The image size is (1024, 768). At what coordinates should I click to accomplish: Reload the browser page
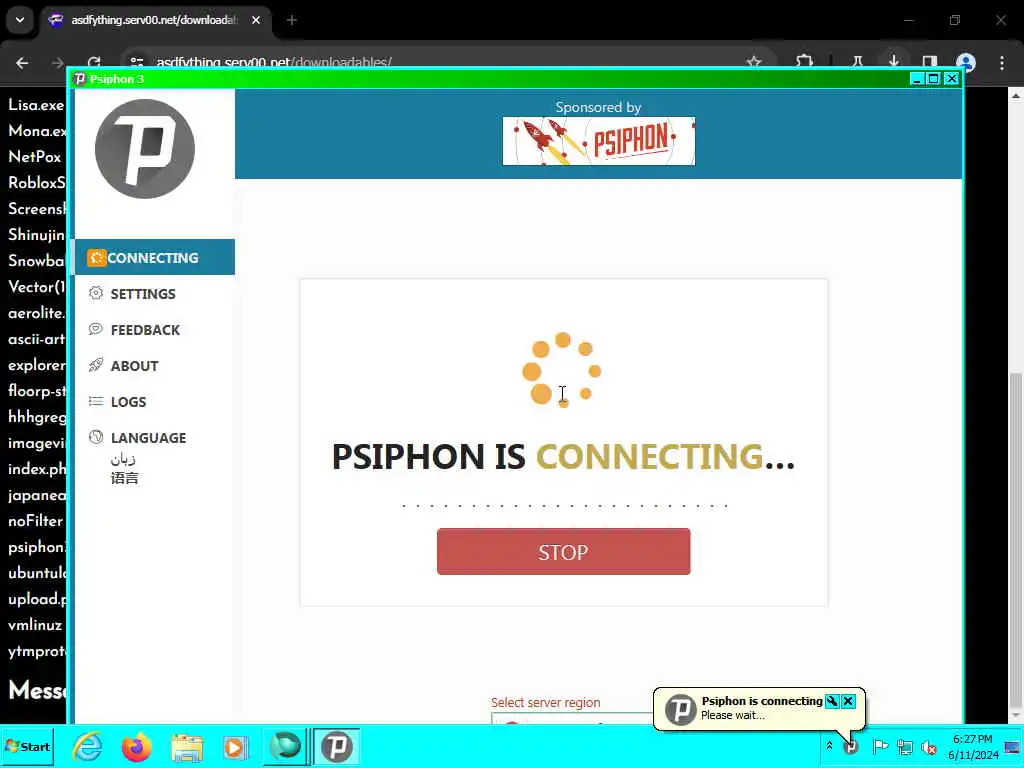coord(94,63)
